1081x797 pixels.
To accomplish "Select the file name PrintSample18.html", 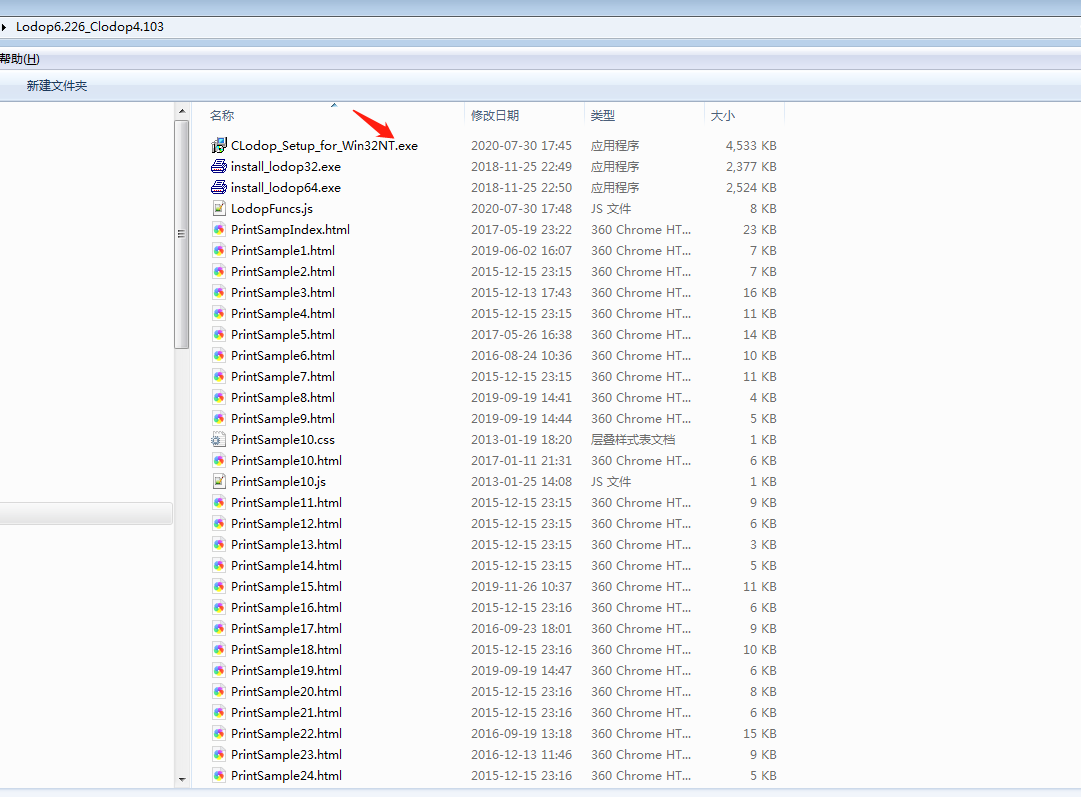I will (286, 650).
